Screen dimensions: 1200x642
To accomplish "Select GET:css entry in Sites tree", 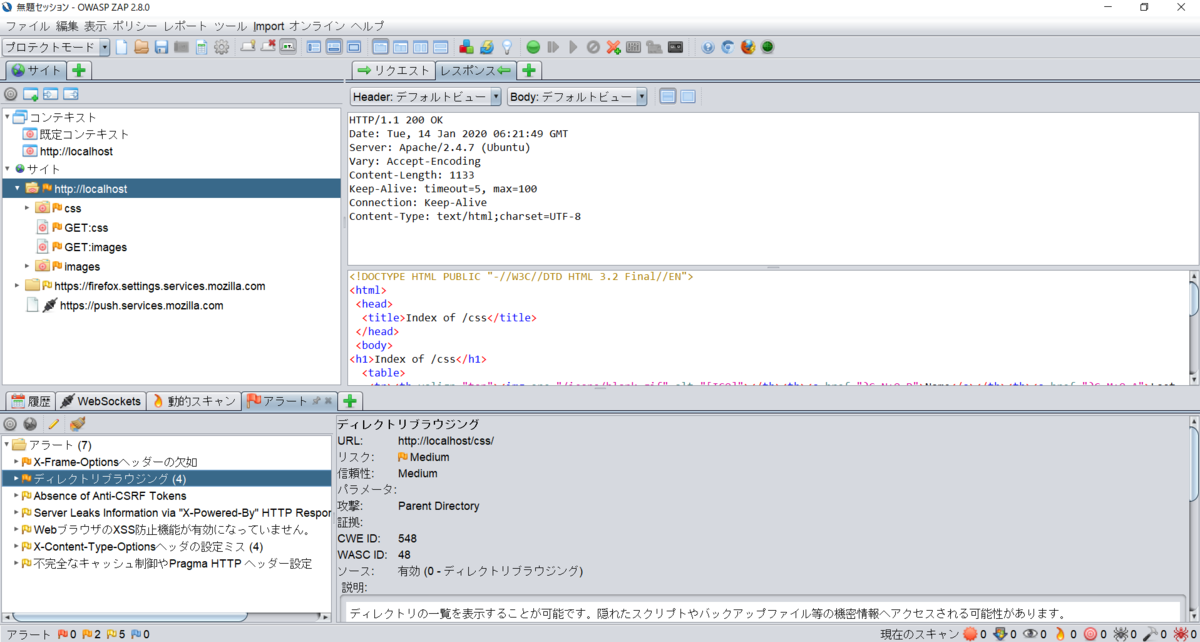I will pyautogui.click(x=86, y=228).
